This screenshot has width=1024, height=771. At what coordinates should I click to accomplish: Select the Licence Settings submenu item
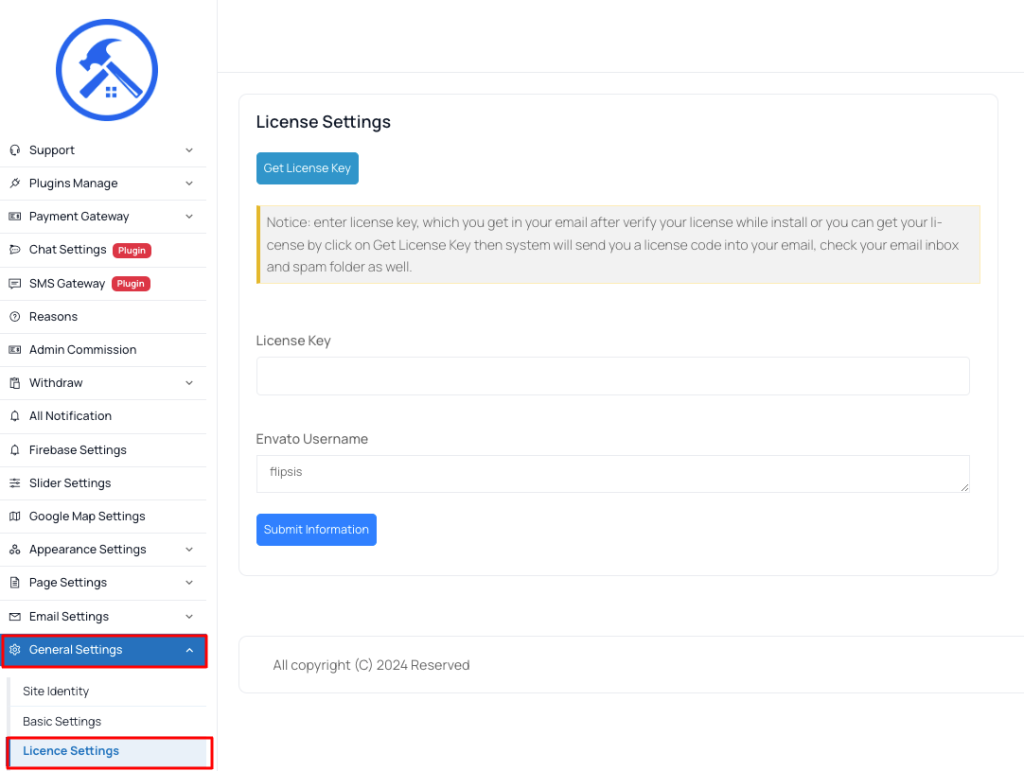pos(109,752)
